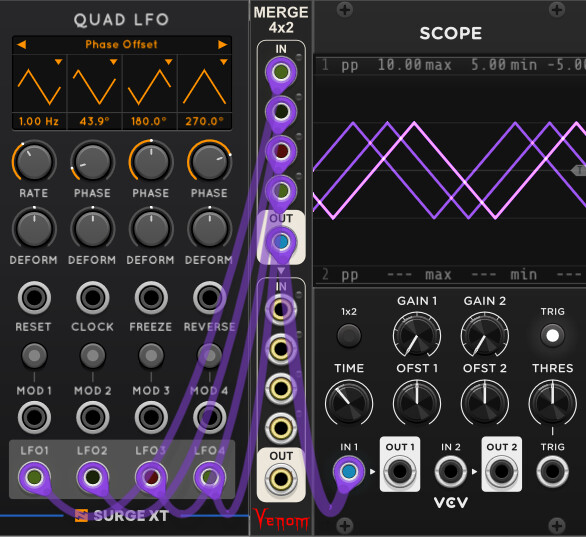Click the upper Merge OUT jack with blue center

coord(281,242)
